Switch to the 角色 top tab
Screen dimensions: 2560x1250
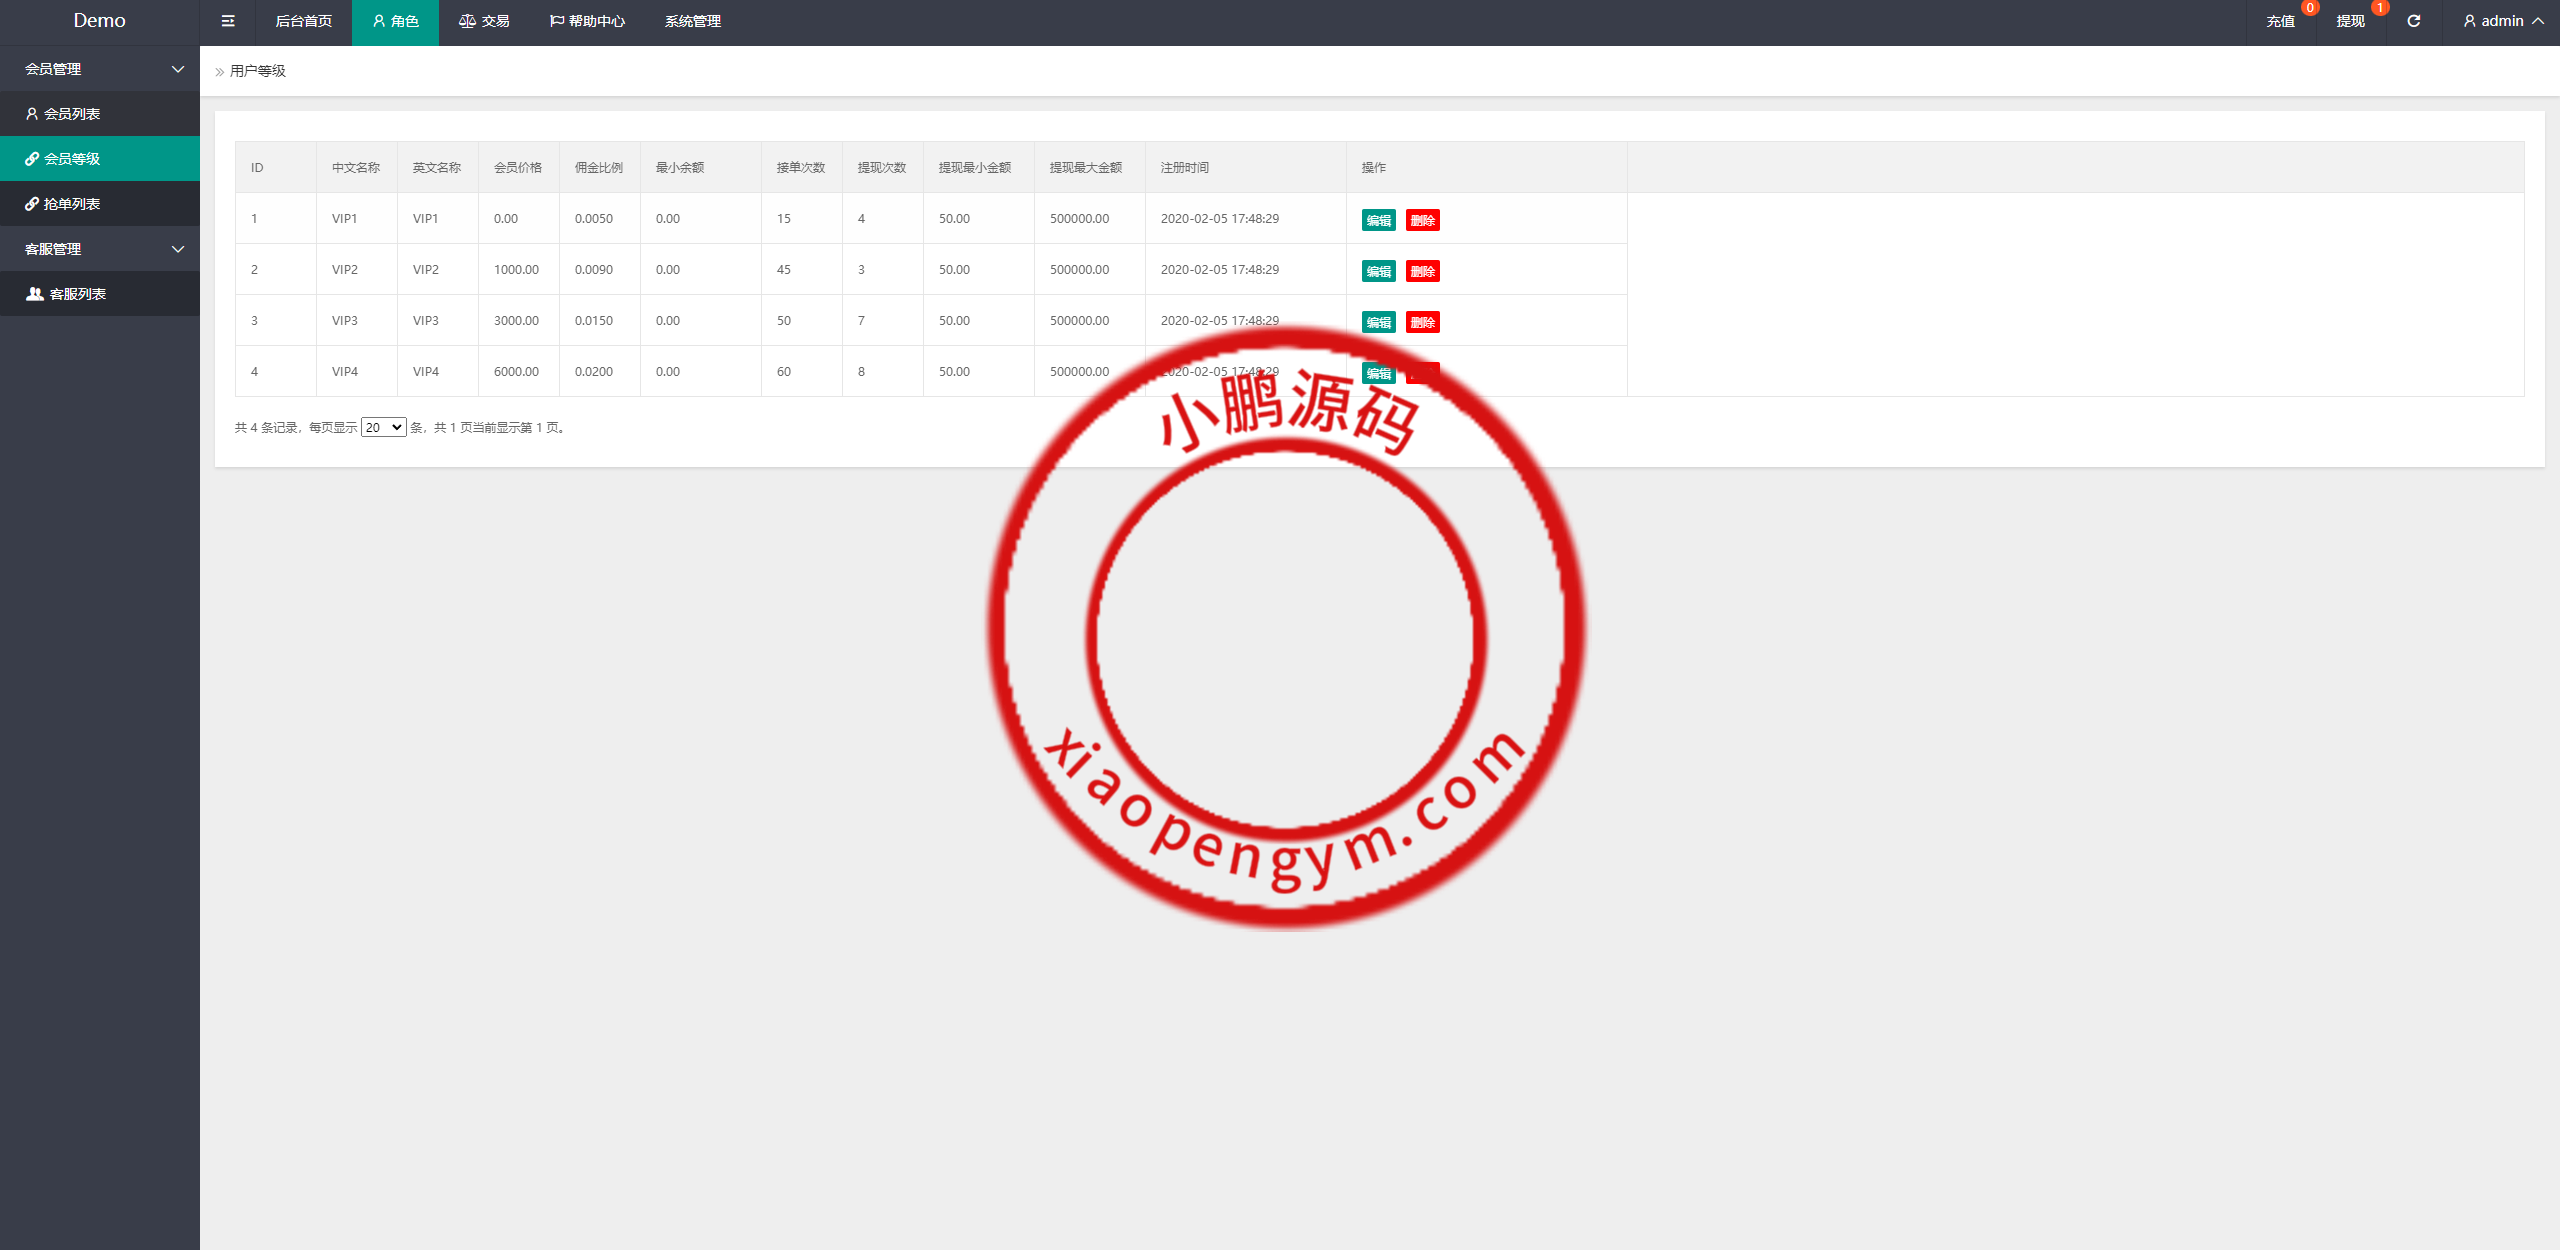coord(395,21)
